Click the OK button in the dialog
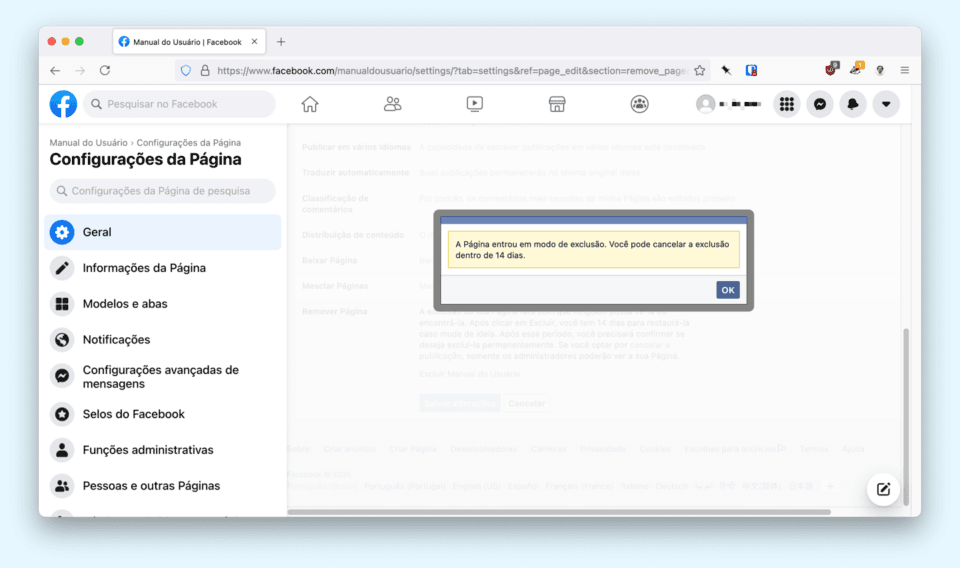 click(x=727, y=290)
